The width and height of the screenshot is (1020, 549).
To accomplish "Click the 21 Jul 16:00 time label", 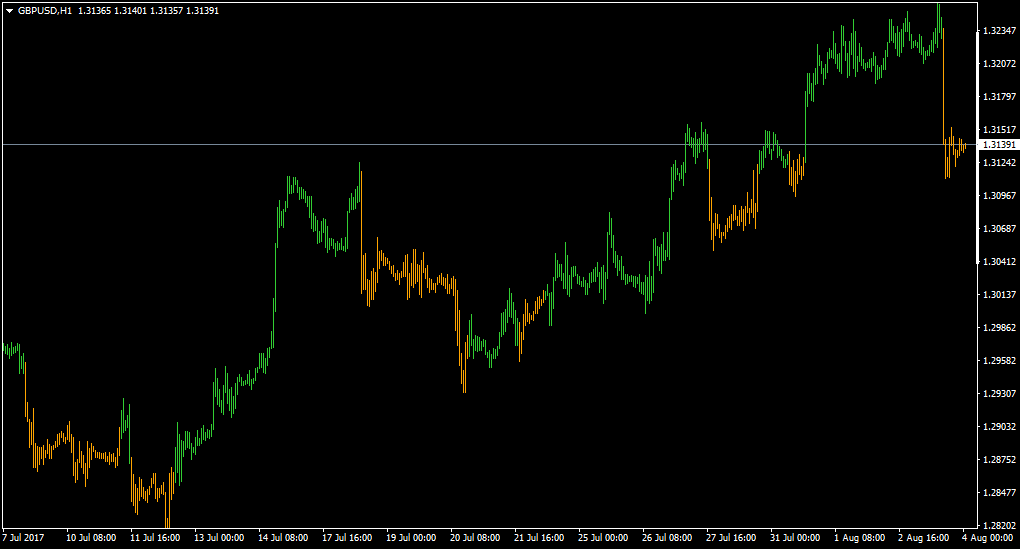I will [x=539, y=537].
